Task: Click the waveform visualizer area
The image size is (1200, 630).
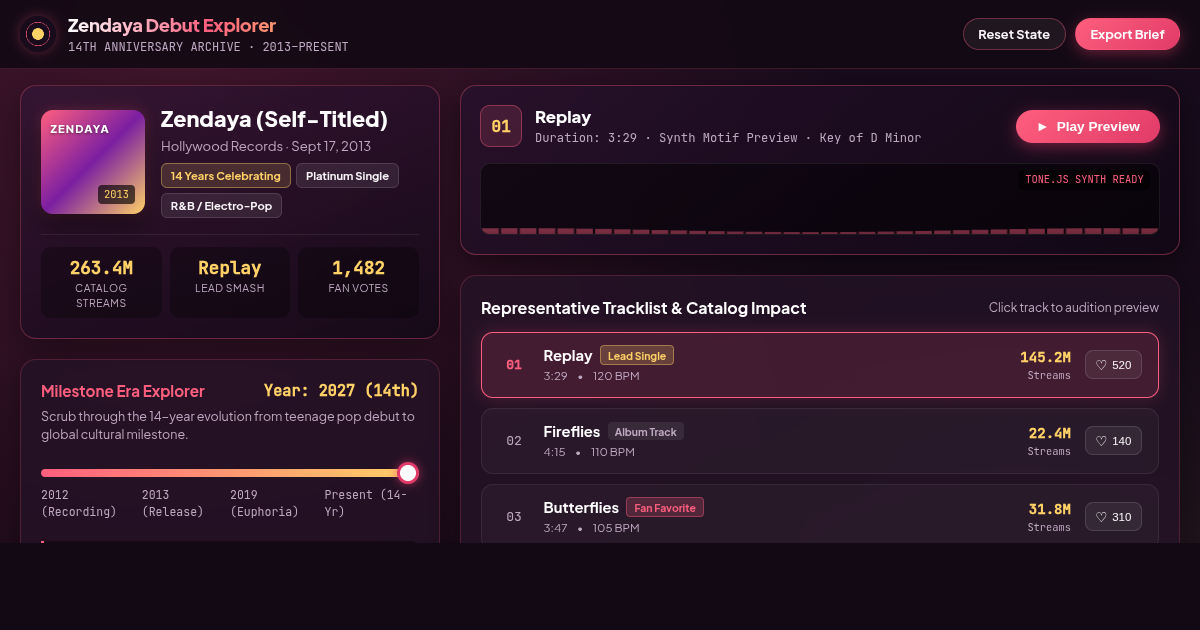Action: click(x=820, y=199)
